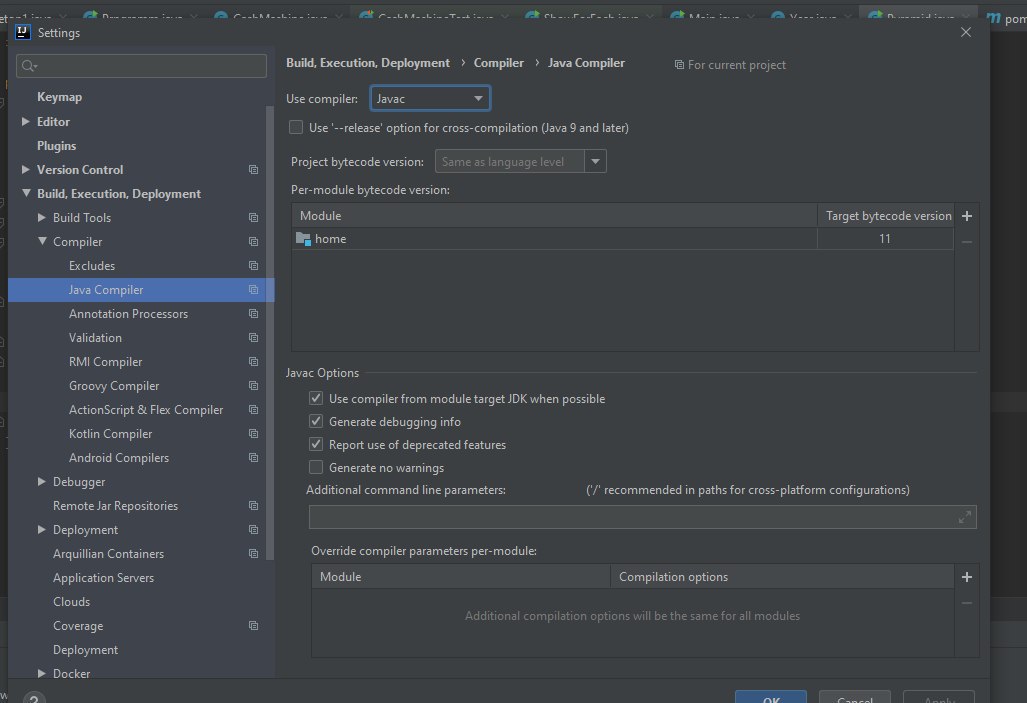Click the project-level icon beside Coverage
This screenshot has height=703, width=1027.
click(253, 626)
